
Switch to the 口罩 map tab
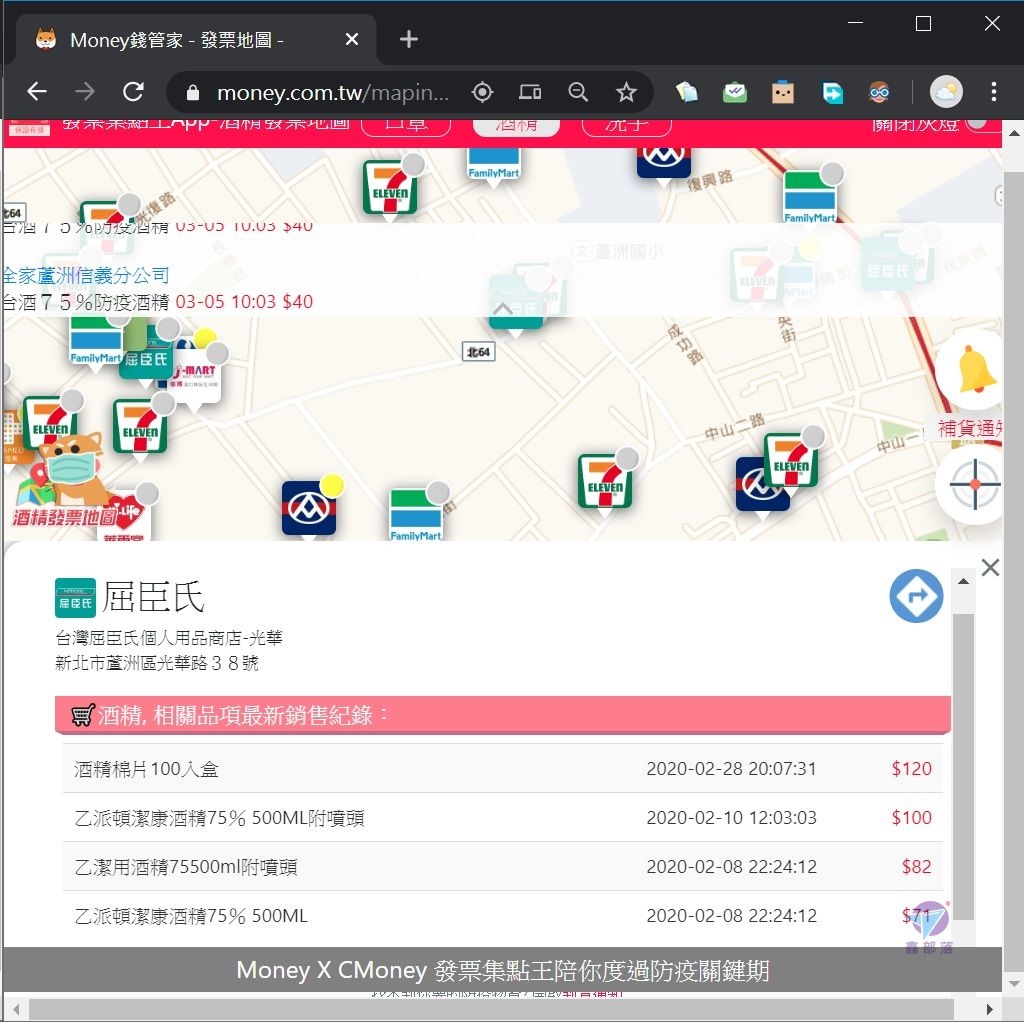point(406,125)
